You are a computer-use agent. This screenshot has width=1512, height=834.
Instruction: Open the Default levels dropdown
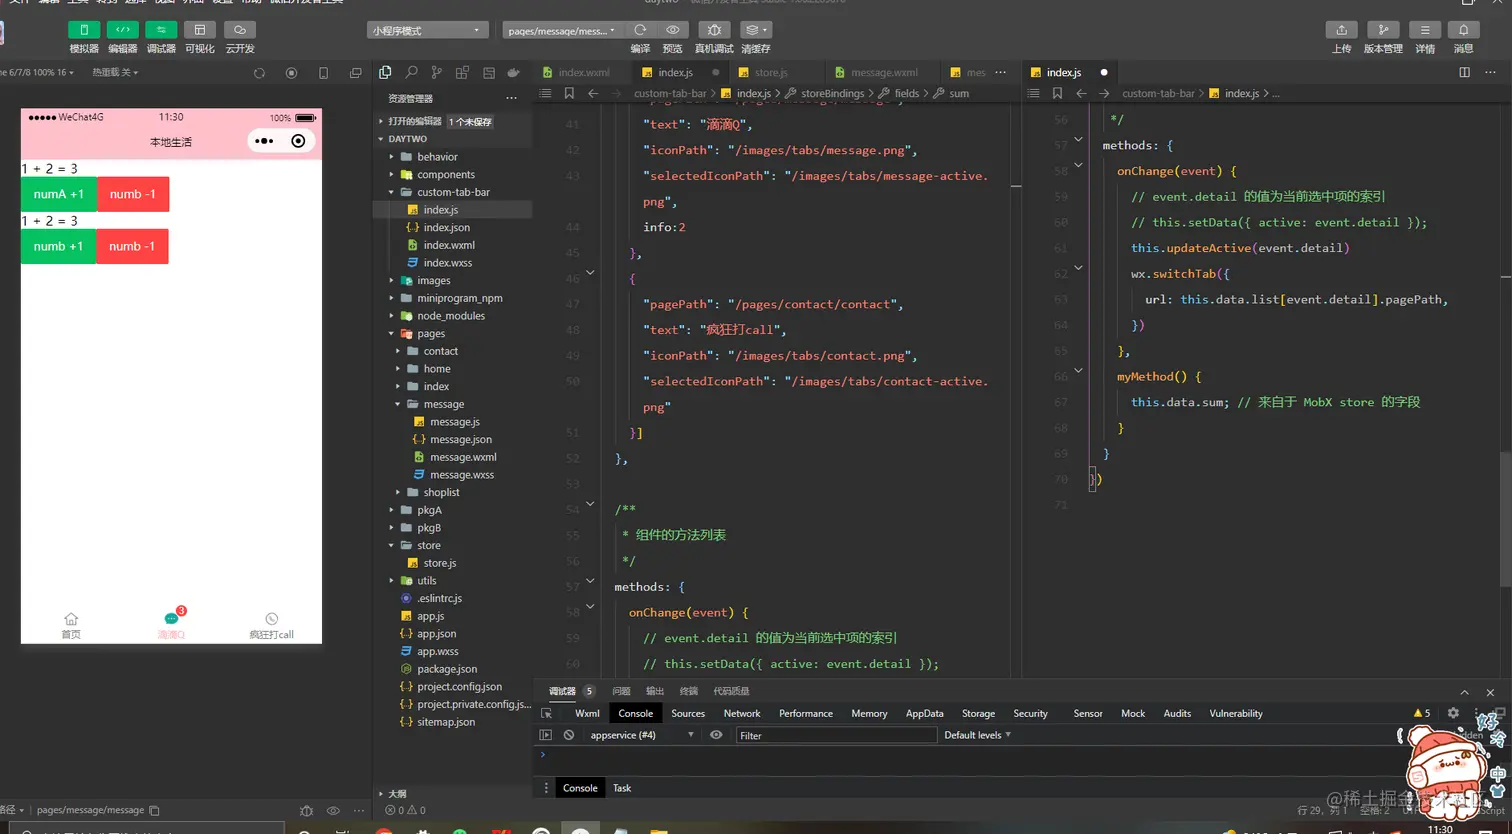[977, 735]
